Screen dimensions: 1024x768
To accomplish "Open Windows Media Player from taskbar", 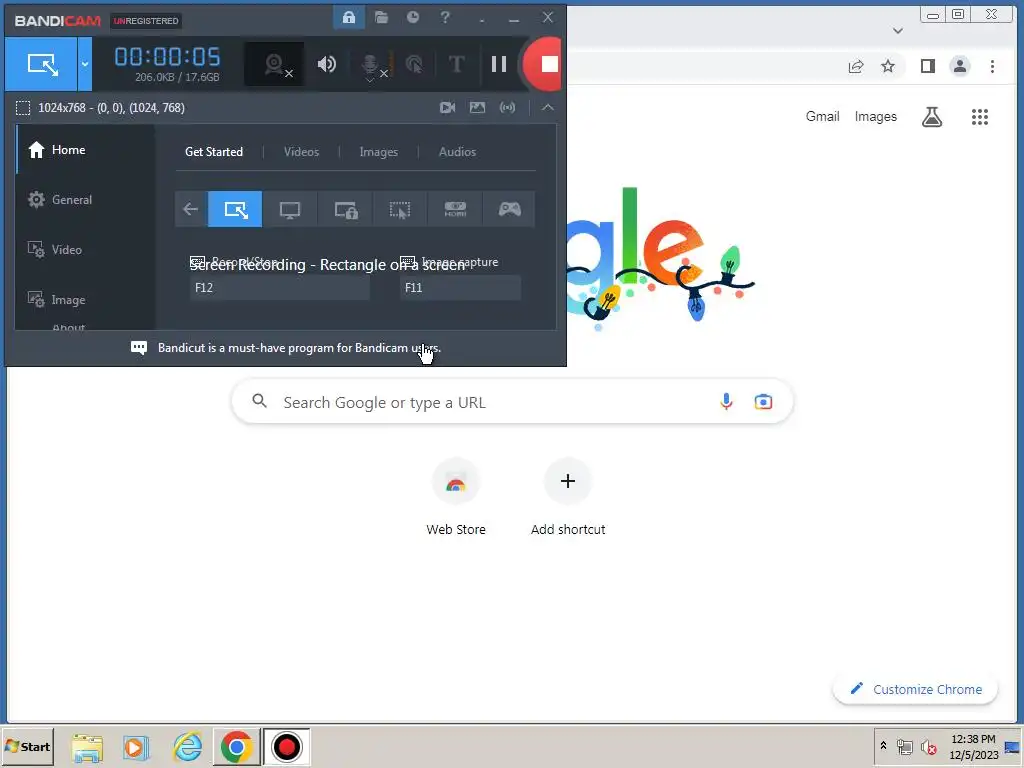I will (x=136, y=747).
